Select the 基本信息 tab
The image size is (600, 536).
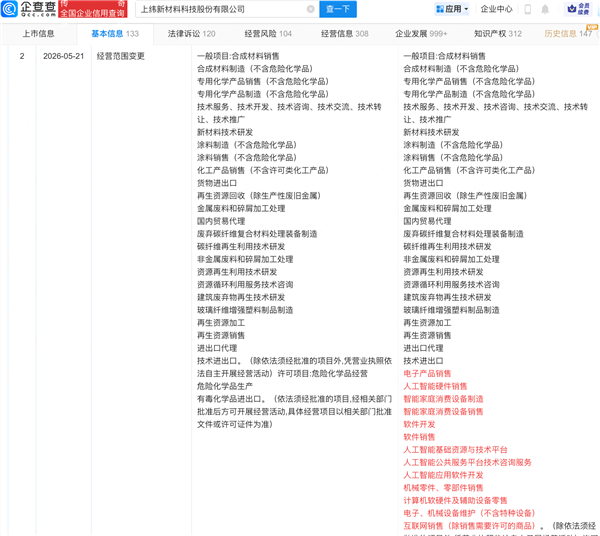[x=115, y=34]
